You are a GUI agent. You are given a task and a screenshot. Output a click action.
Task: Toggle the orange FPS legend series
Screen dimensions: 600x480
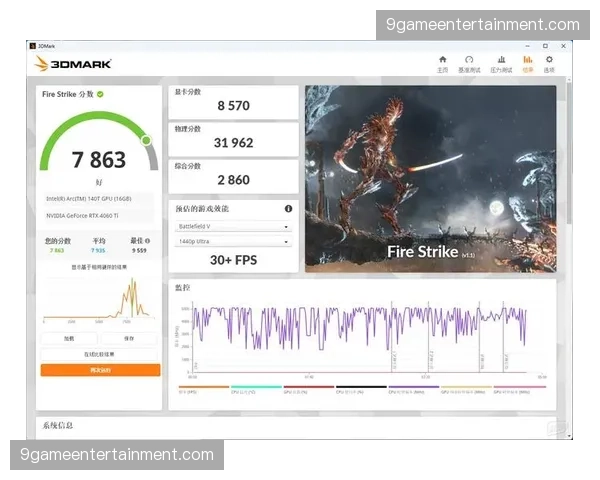click(204, 387)
